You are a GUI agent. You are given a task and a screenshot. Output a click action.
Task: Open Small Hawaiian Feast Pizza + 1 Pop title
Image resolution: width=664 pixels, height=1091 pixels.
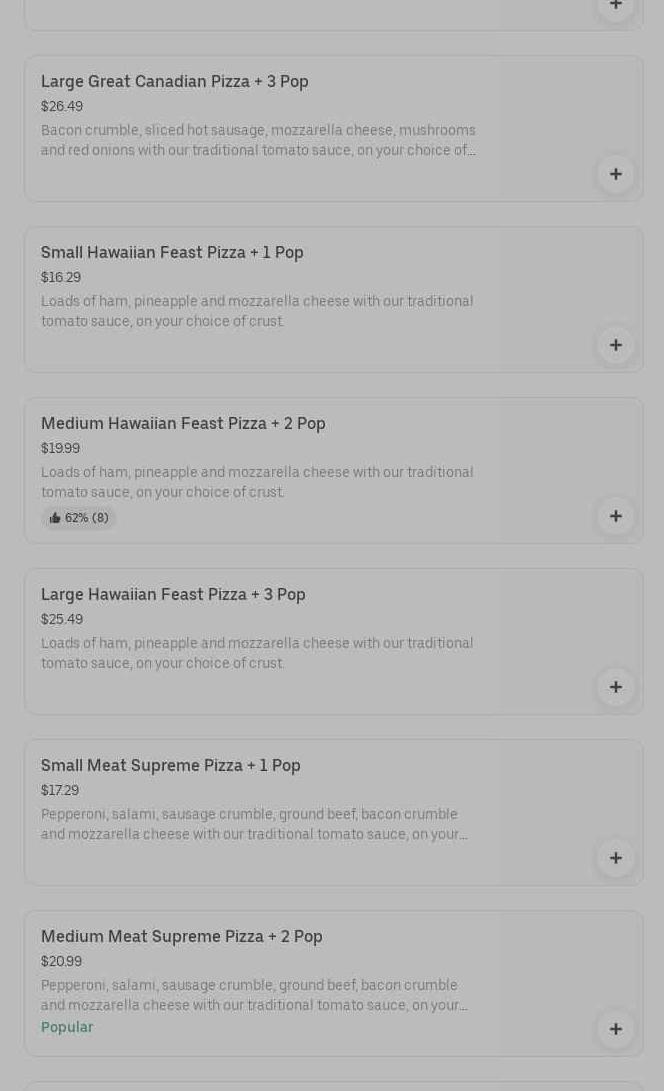point(172,253)
